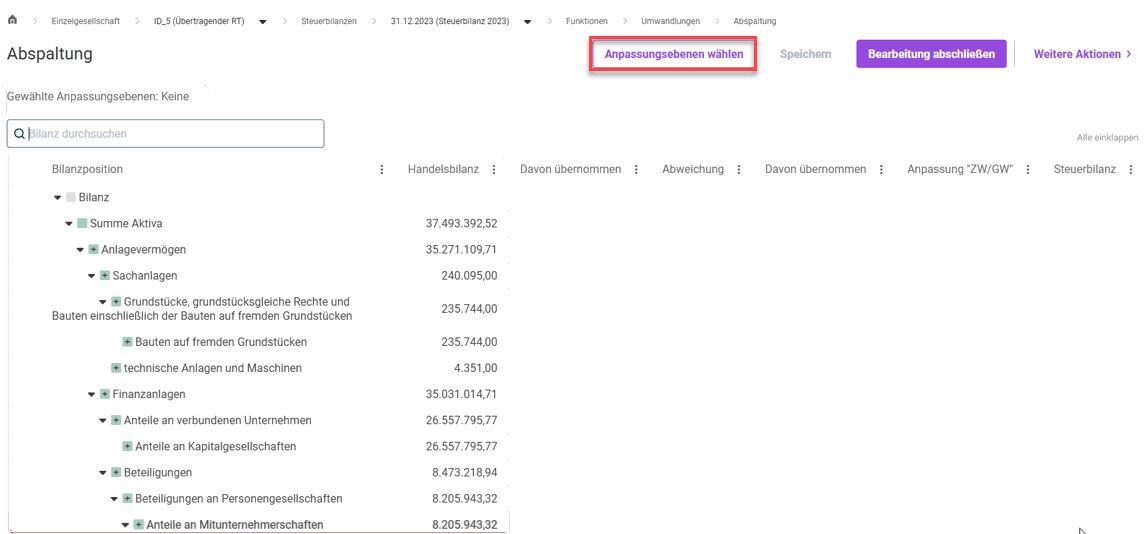The image size is (1144, 534).
Task: Click the home icon in breadcrumb
Action: click(12, 20)
